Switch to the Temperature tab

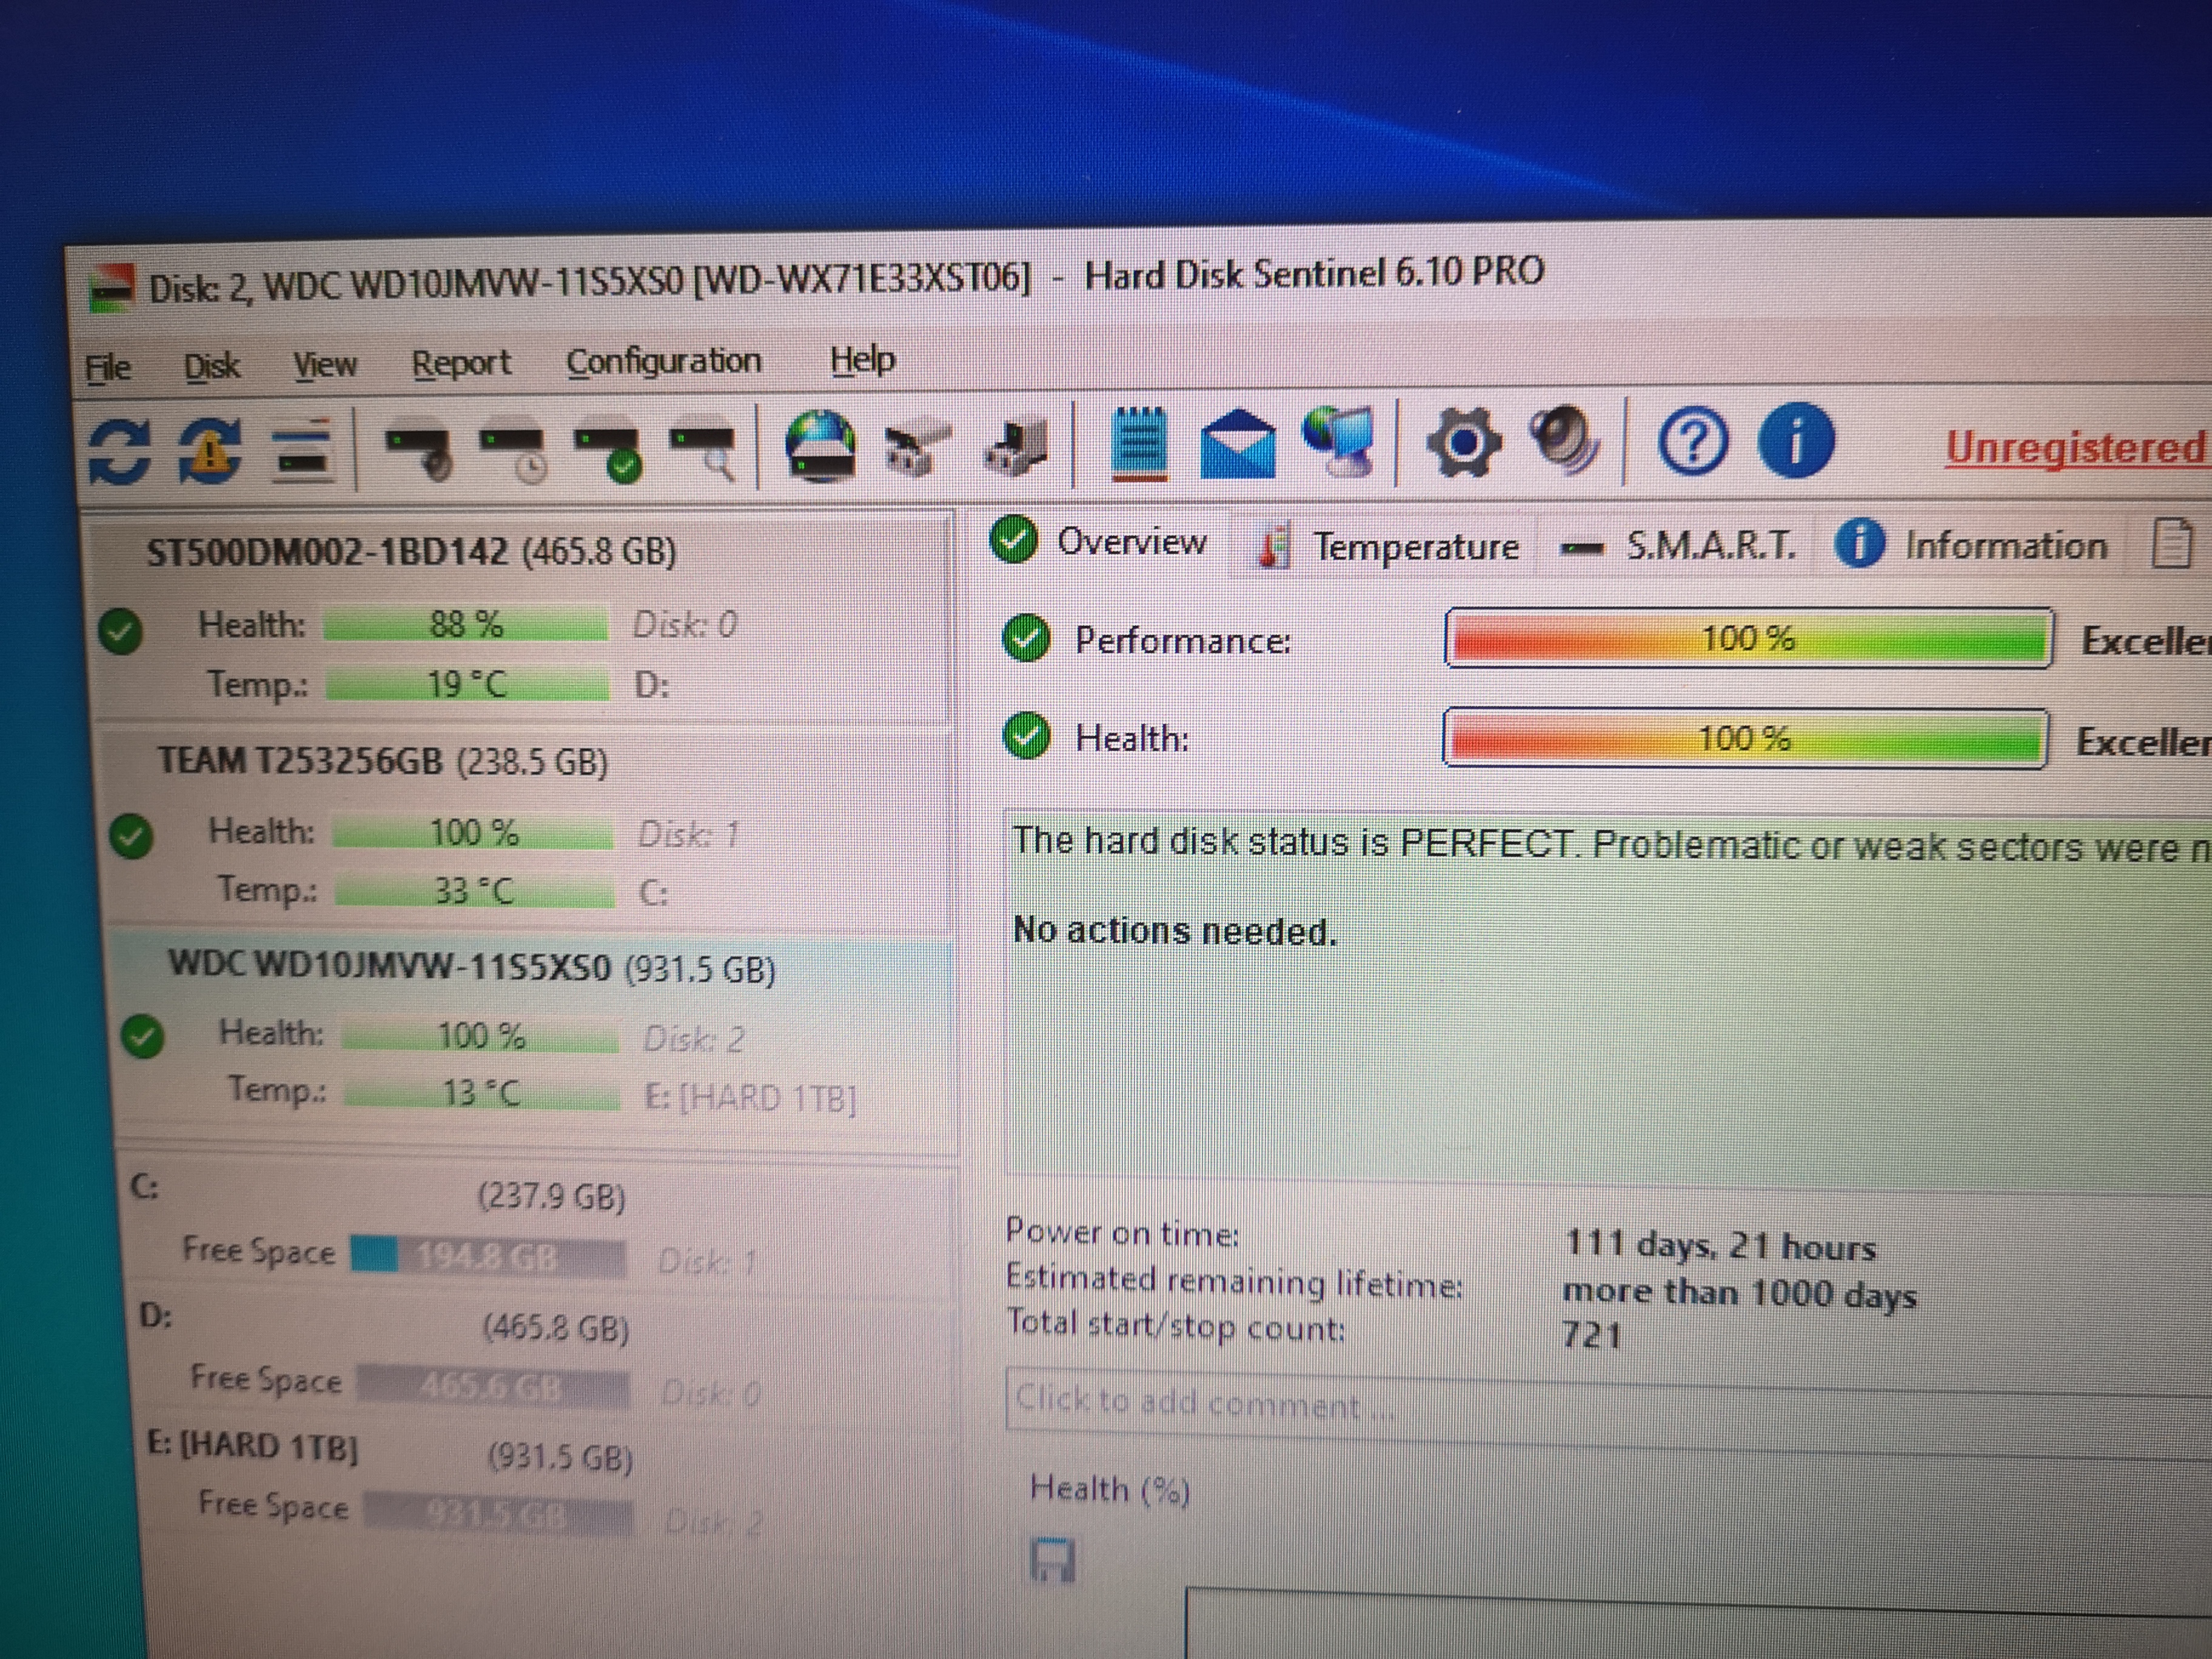tap(1389, 546)
